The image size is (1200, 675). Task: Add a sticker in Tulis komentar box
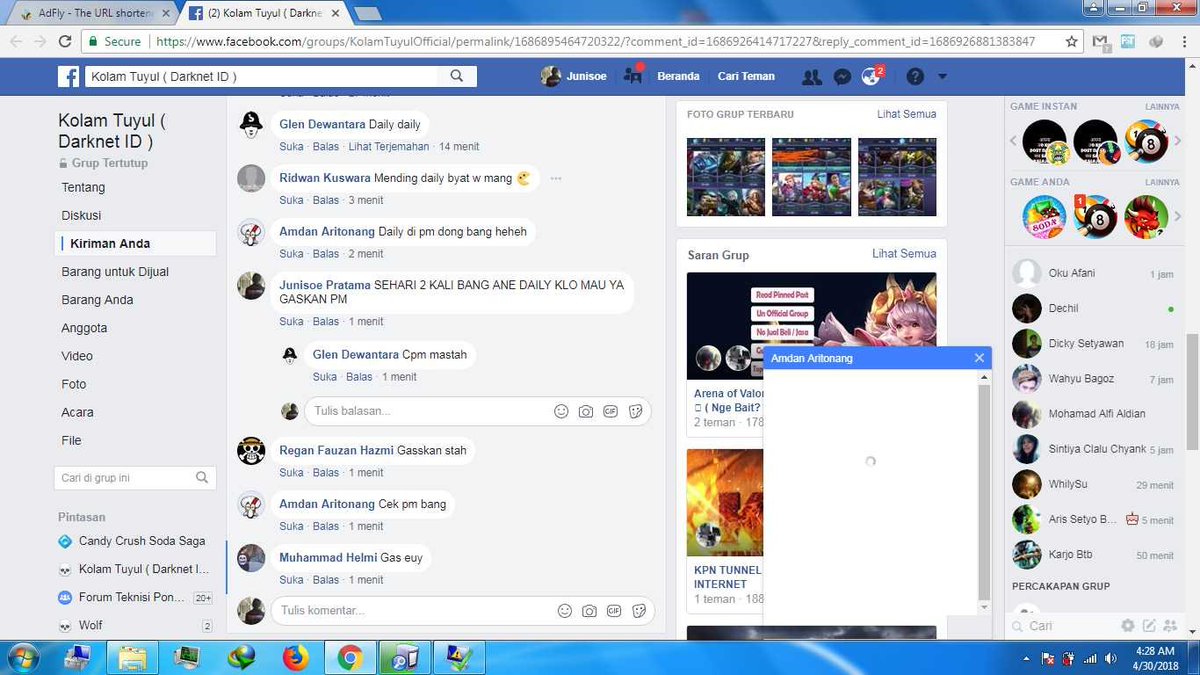click(639, 610)
